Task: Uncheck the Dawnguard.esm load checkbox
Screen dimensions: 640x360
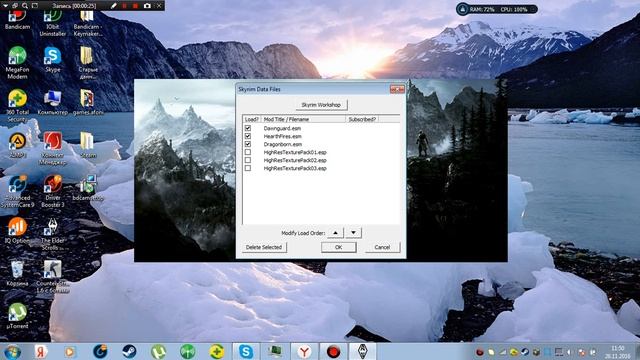Action: pos(248,128)
